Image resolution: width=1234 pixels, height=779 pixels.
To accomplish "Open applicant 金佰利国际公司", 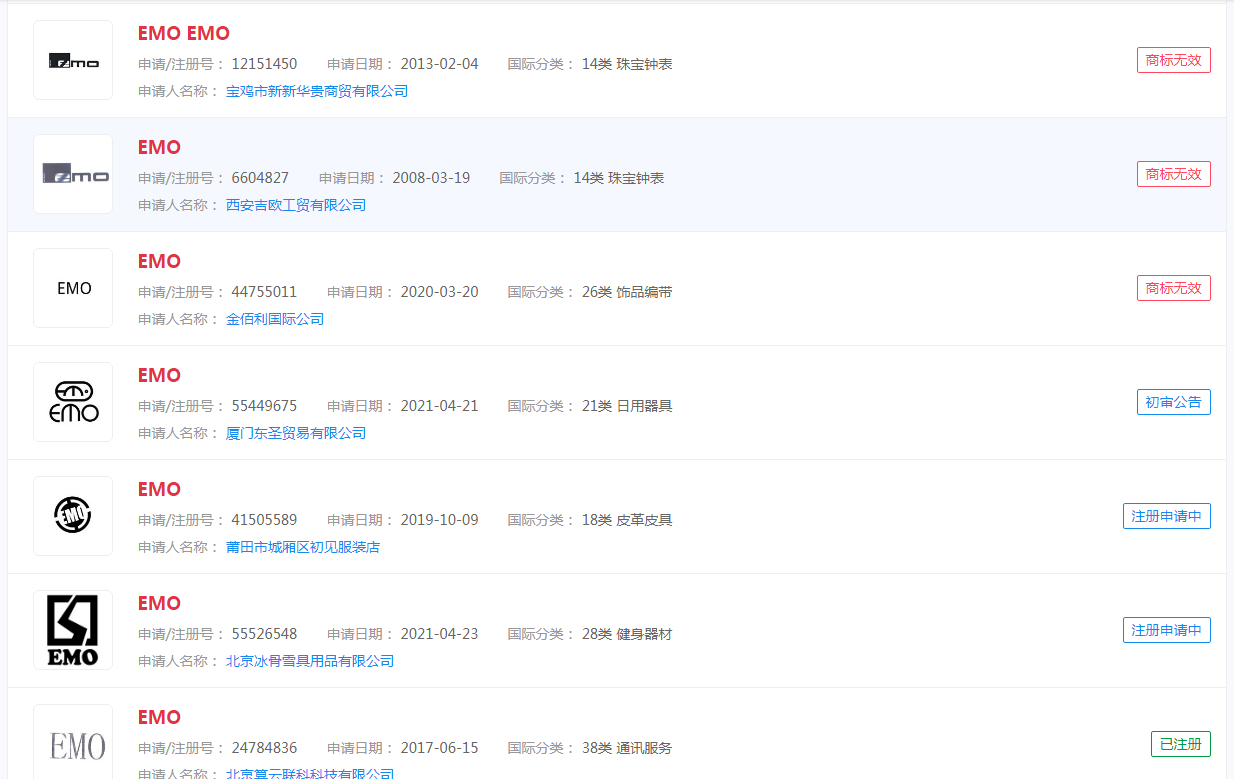I will 275,319.
